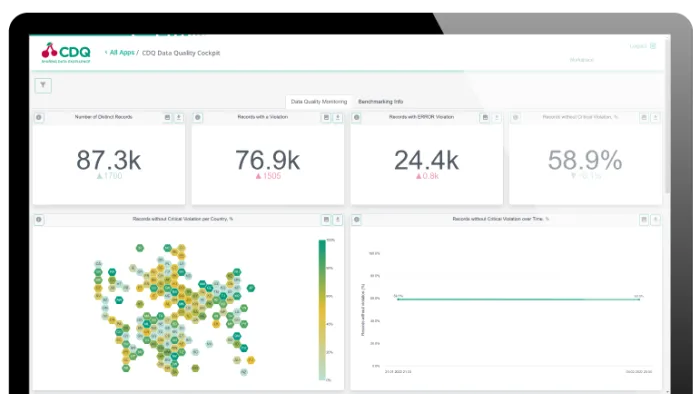Show table view for Records without Critical Violation %
This screenshot has height=394, width=700.
coord(644,117)
